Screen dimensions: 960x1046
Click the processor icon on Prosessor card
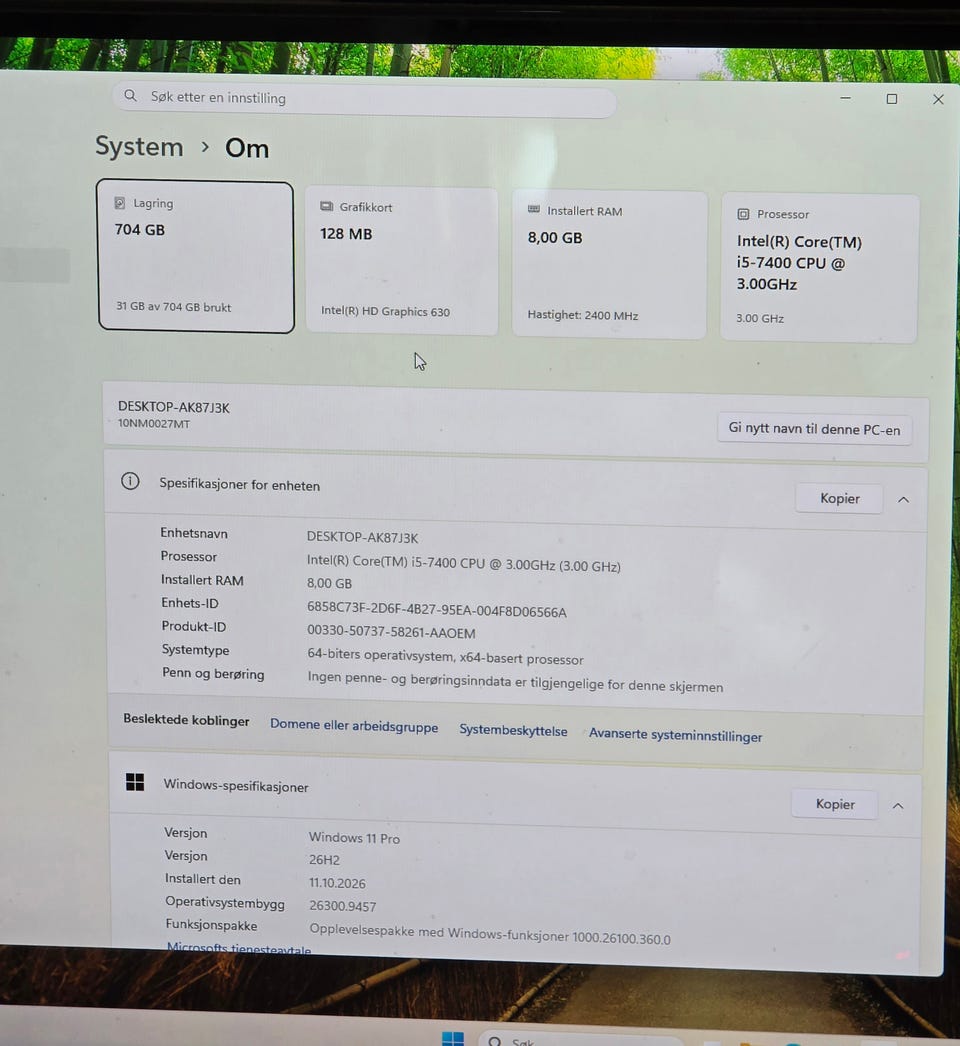(743, 214)
